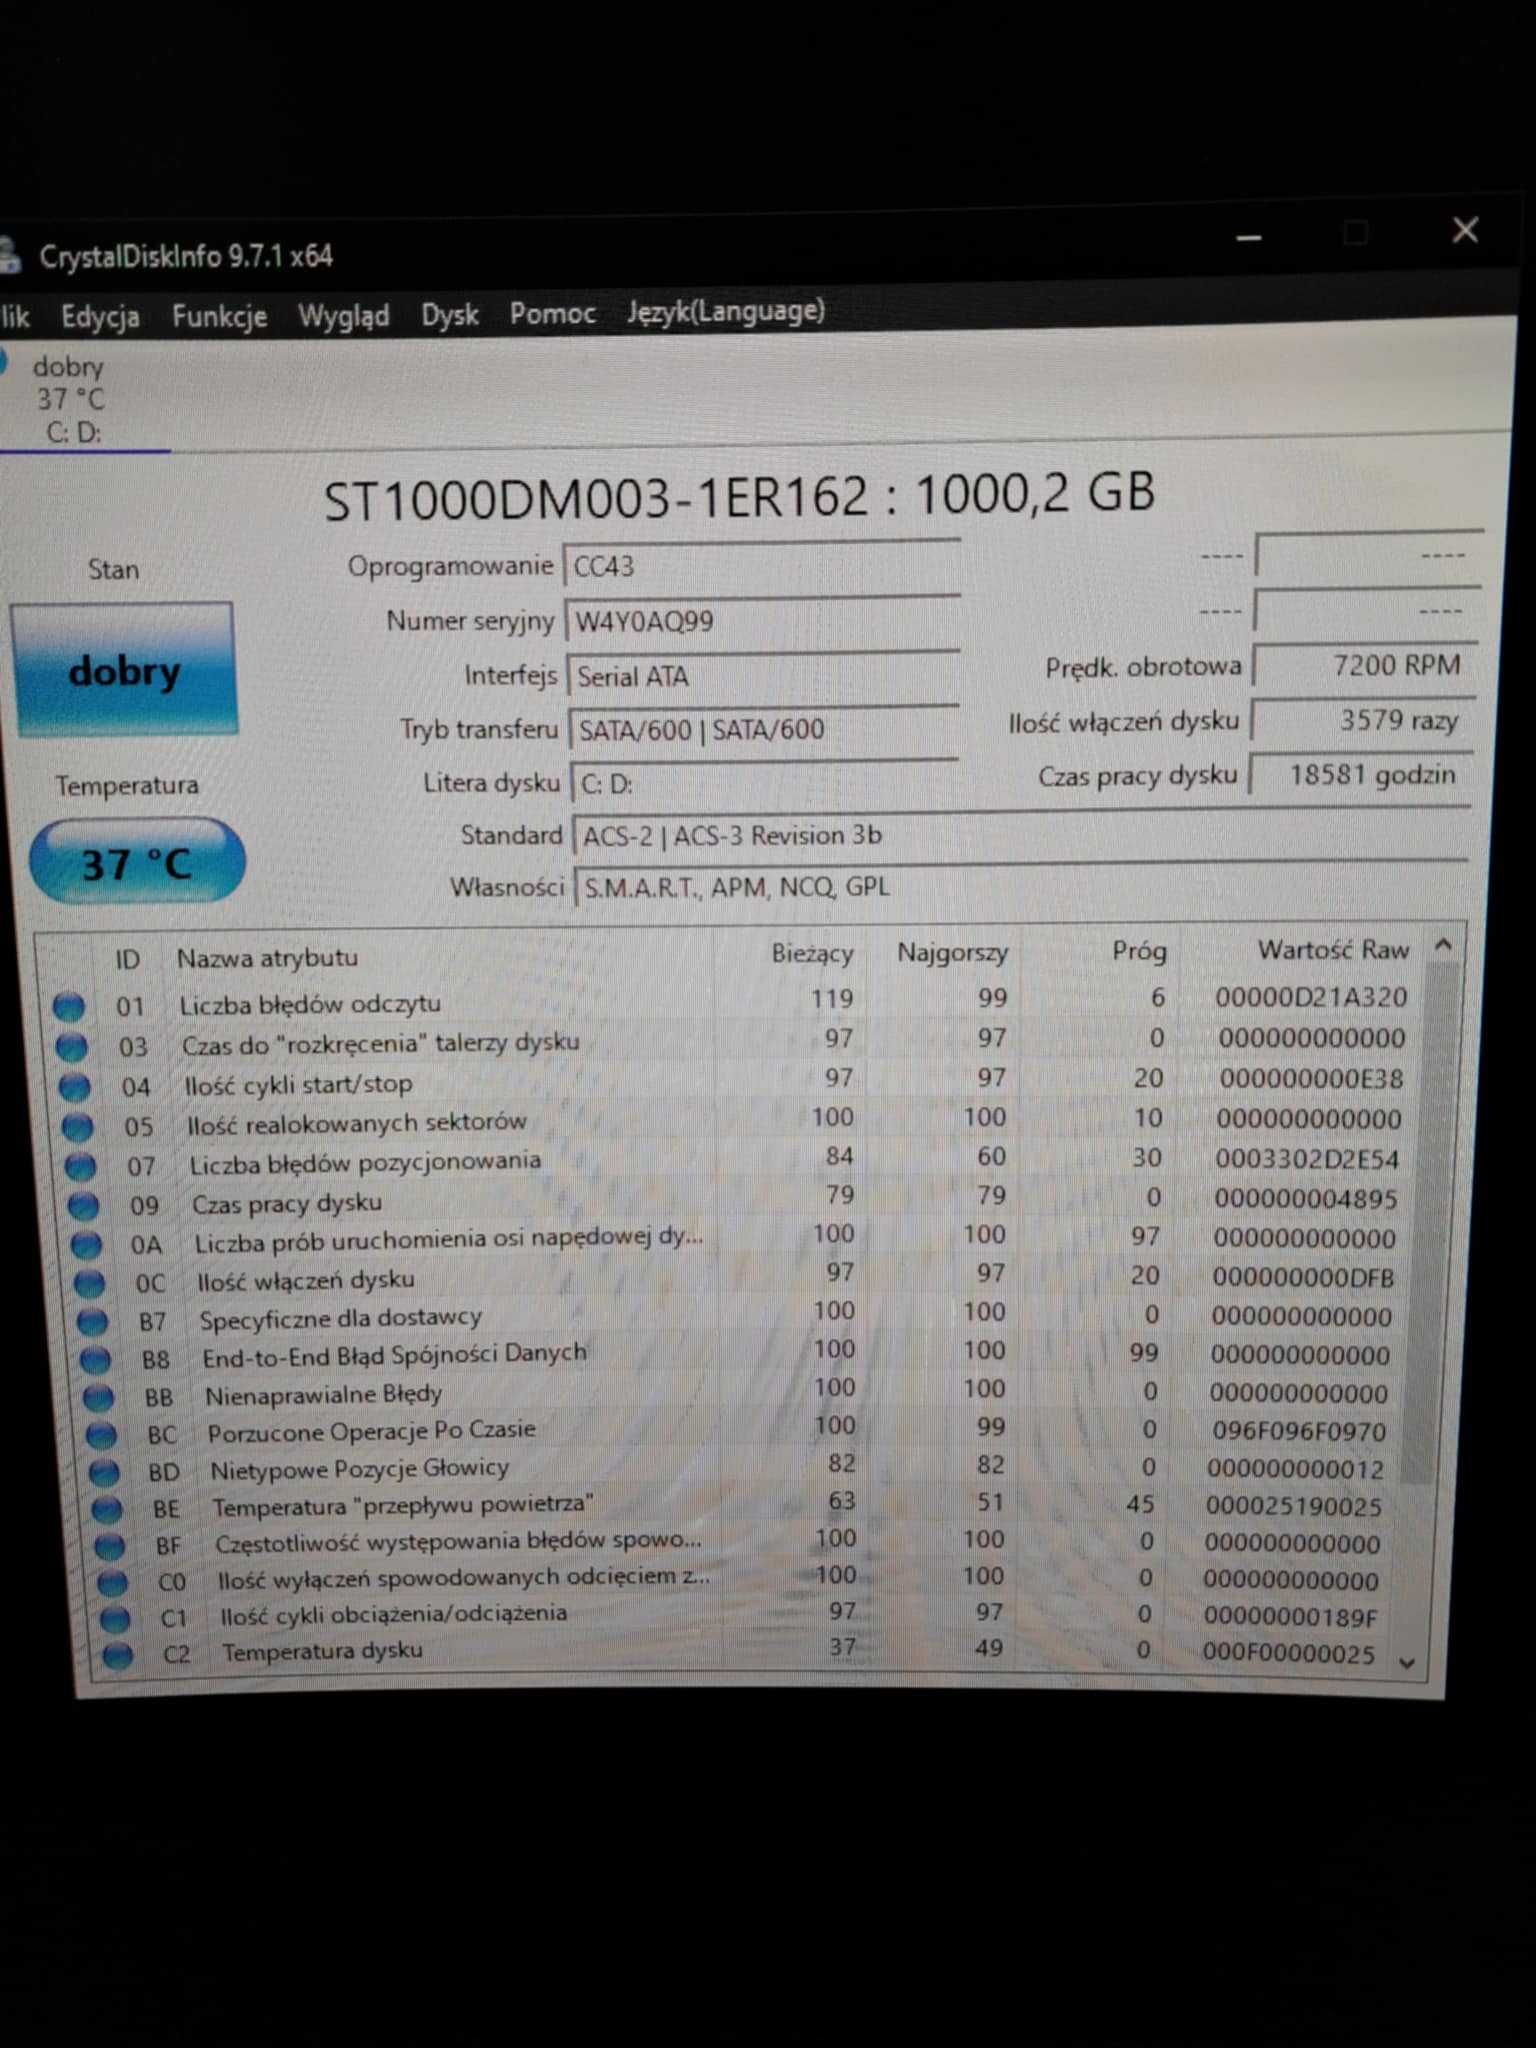Open the Język(Language) menu
The image size is (1536, 2048).
point(726,312)
